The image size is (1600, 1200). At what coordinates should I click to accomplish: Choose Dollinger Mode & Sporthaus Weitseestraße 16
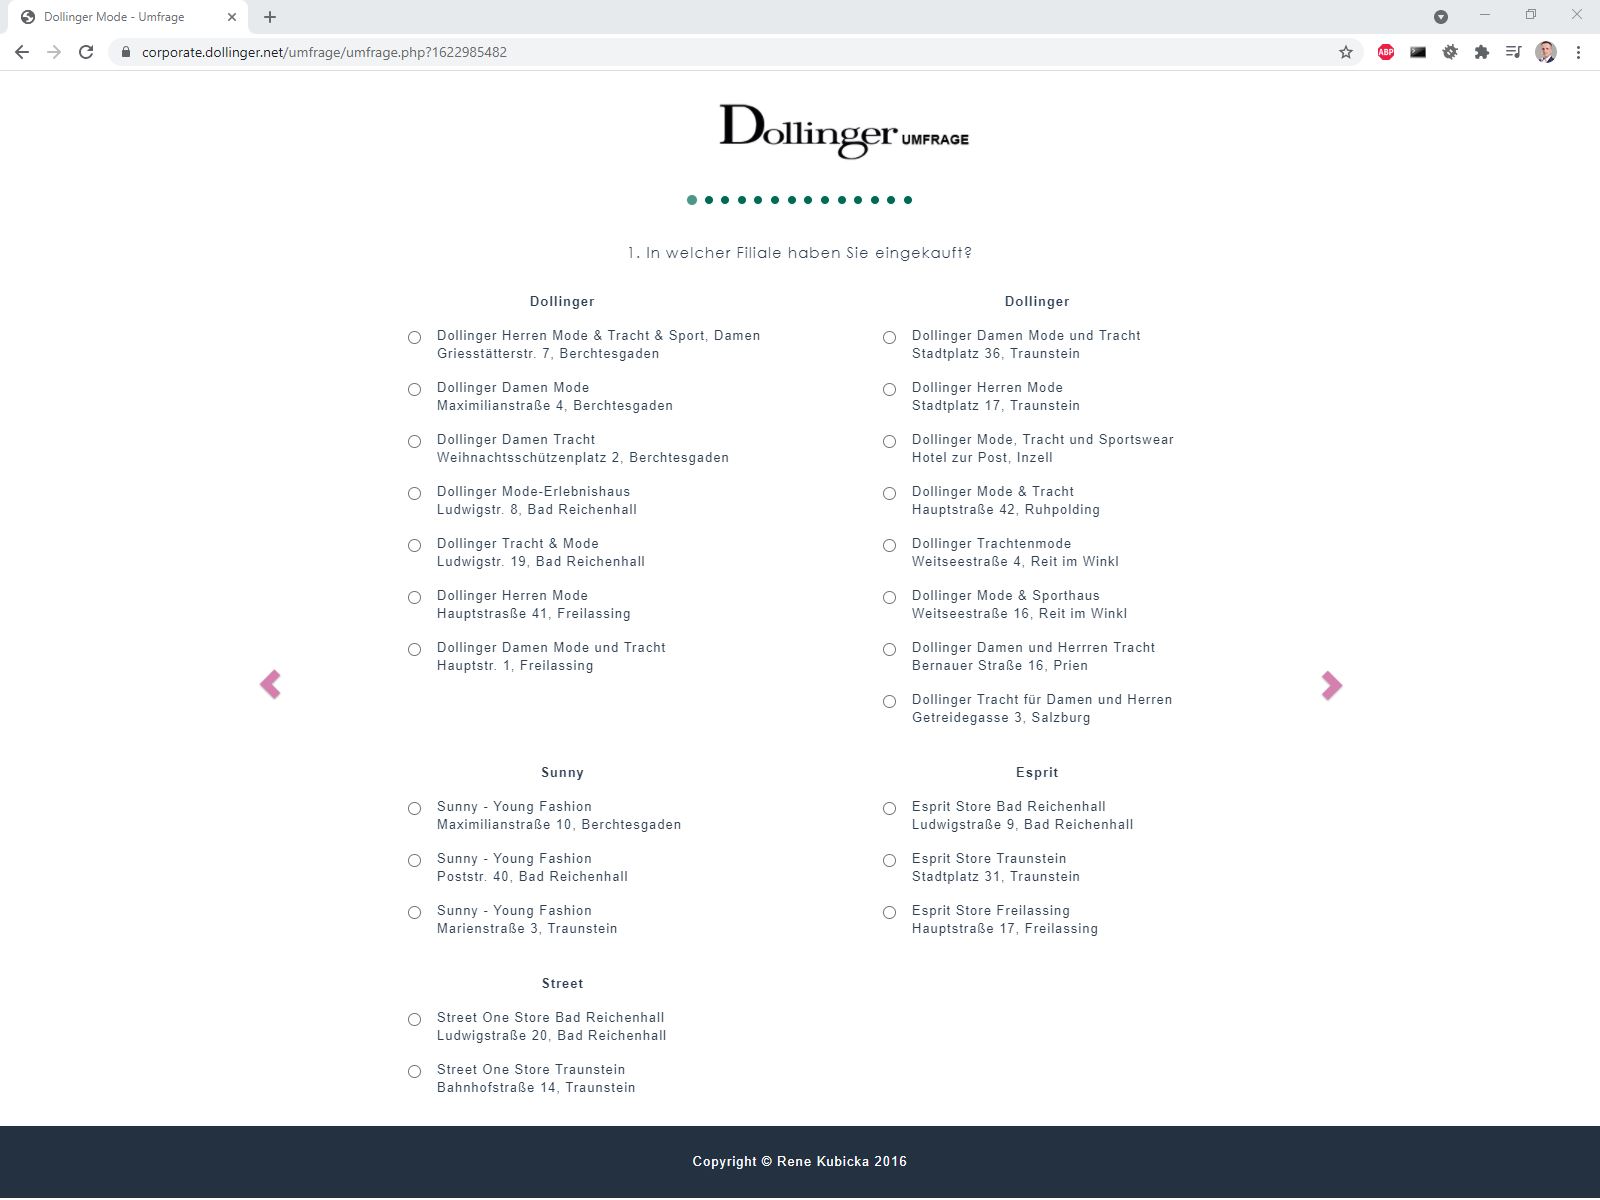889,598
